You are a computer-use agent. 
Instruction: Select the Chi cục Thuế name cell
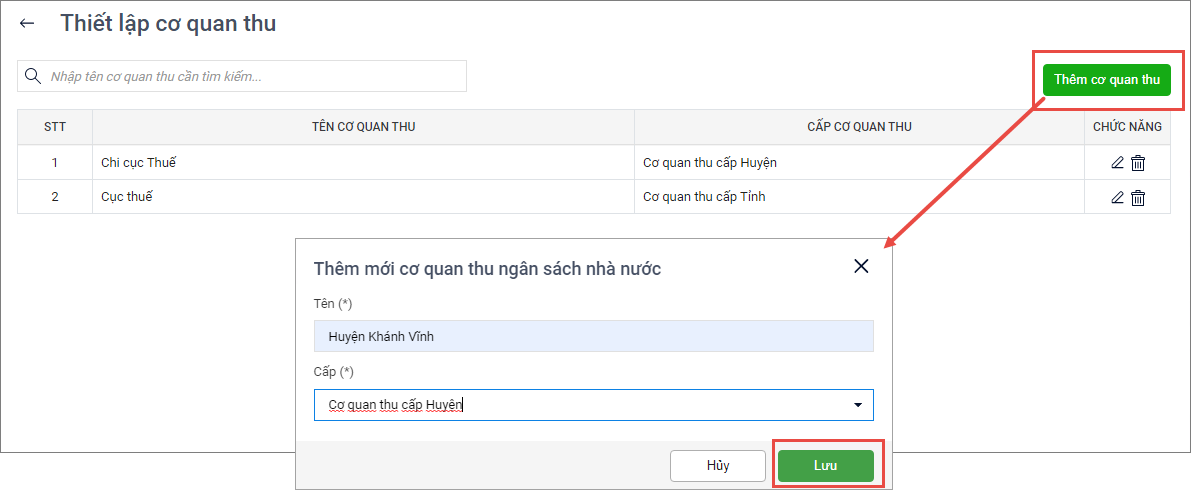[x=139, y=163]
